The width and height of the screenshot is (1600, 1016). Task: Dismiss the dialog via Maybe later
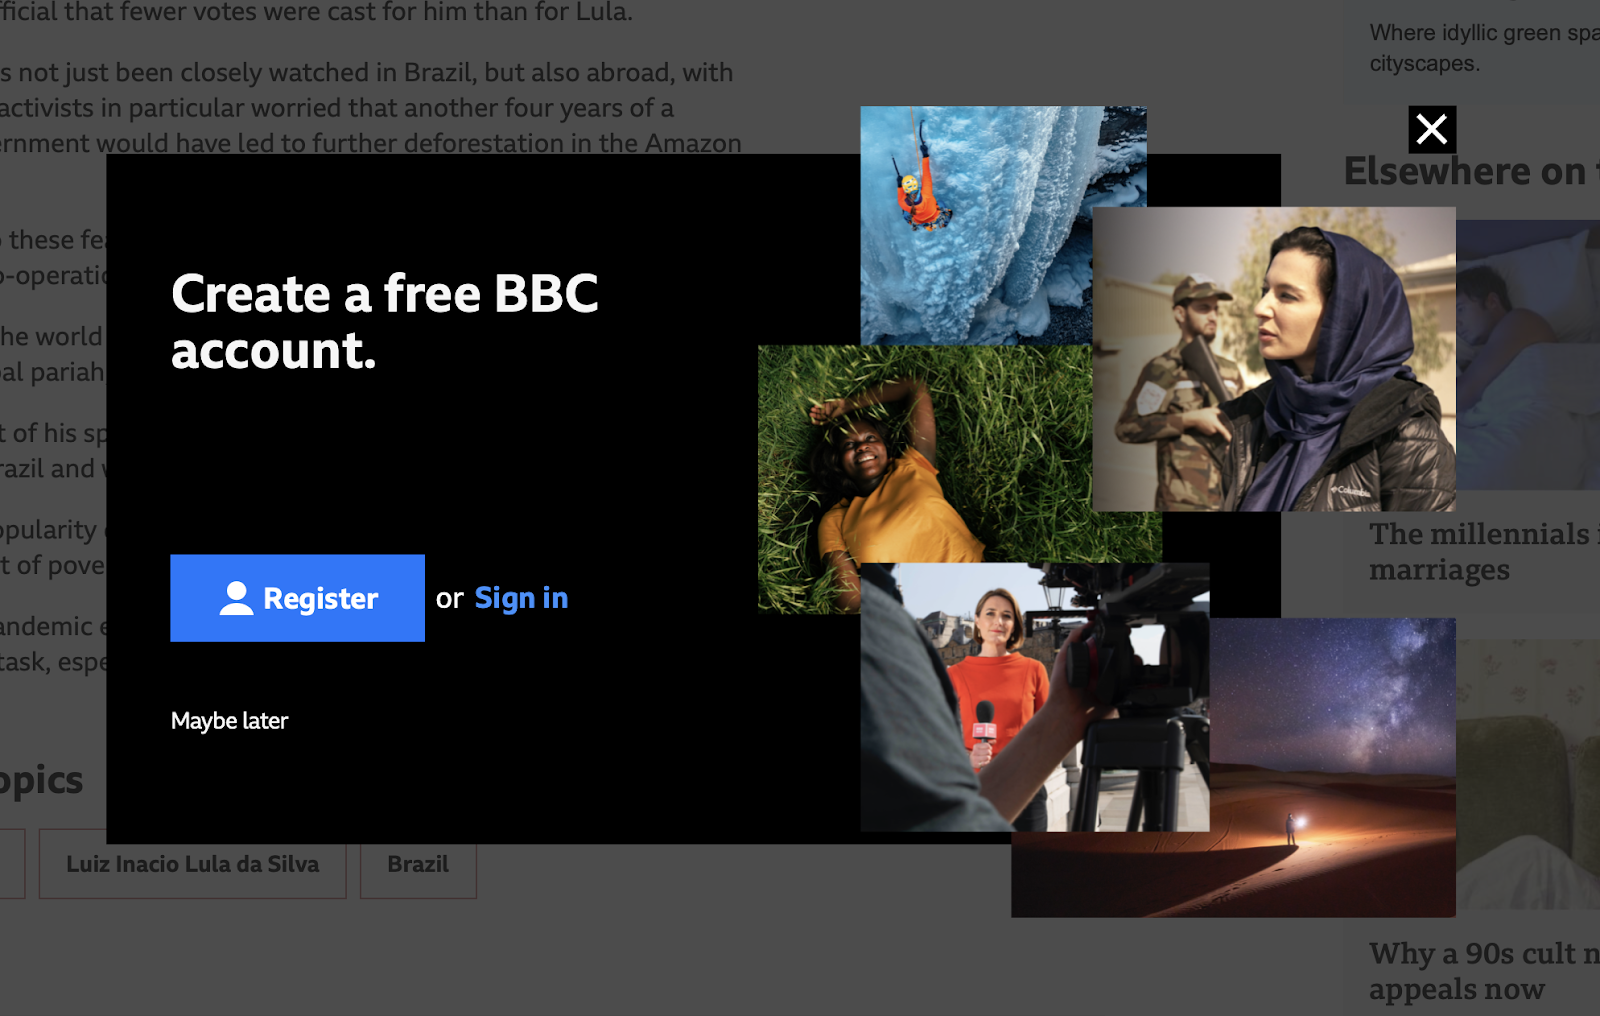pos(229,721)
